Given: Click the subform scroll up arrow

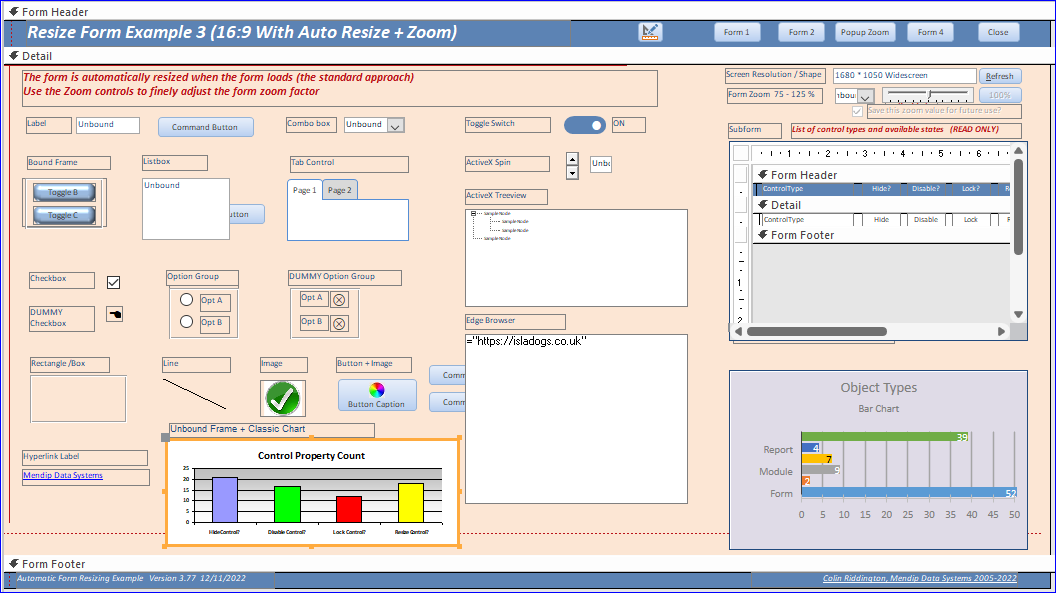Looking at the screenshot, I should click(1018, 150).
